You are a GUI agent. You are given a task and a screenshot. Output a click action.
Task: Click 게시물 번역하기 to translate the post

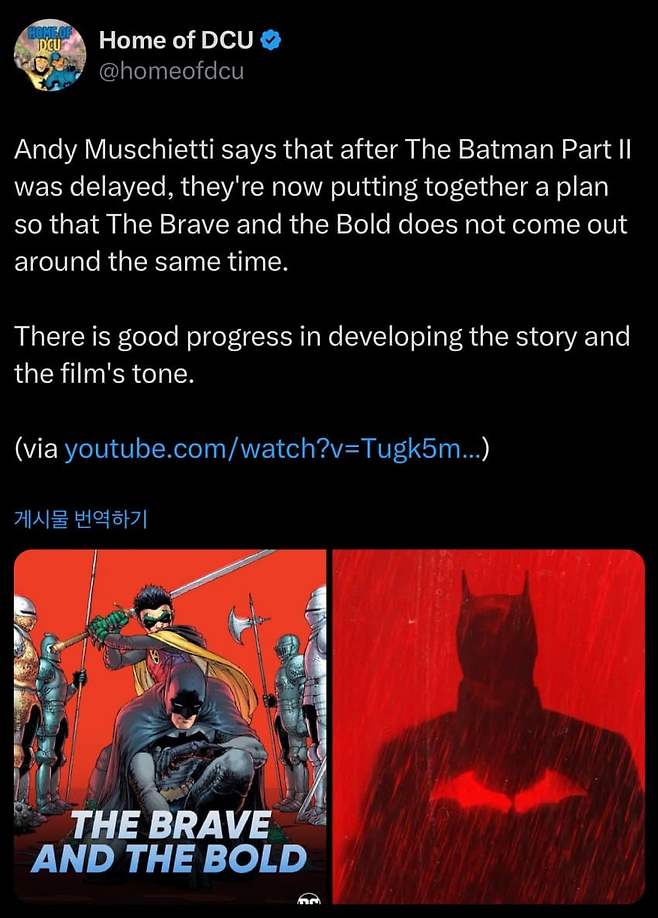point(80,518)
